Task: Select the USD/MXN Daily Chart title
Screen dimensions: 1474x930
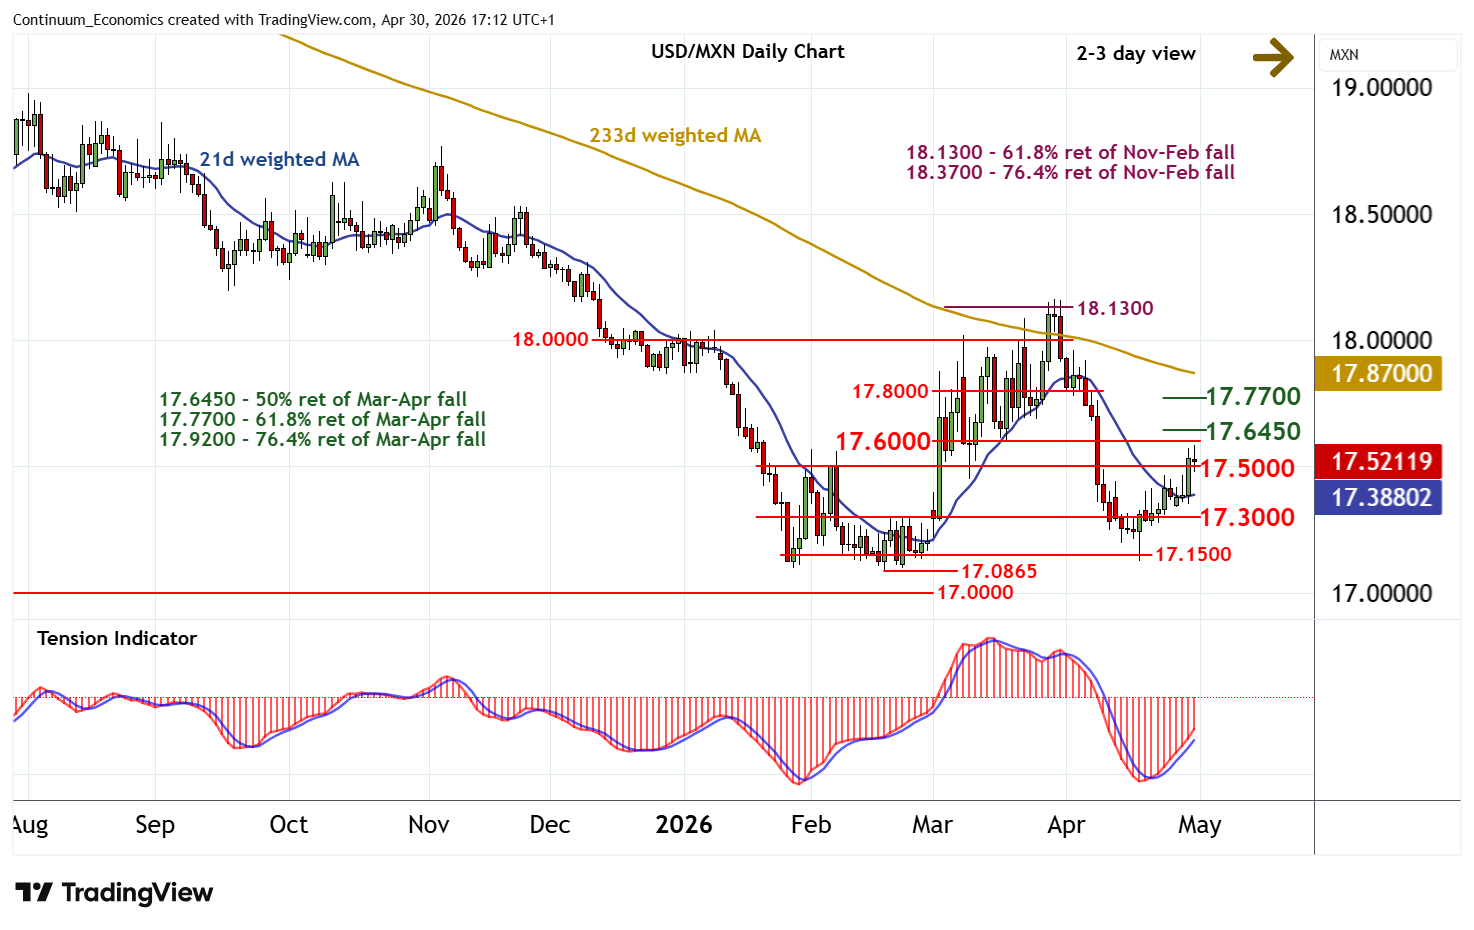Action: coord(747,52)
